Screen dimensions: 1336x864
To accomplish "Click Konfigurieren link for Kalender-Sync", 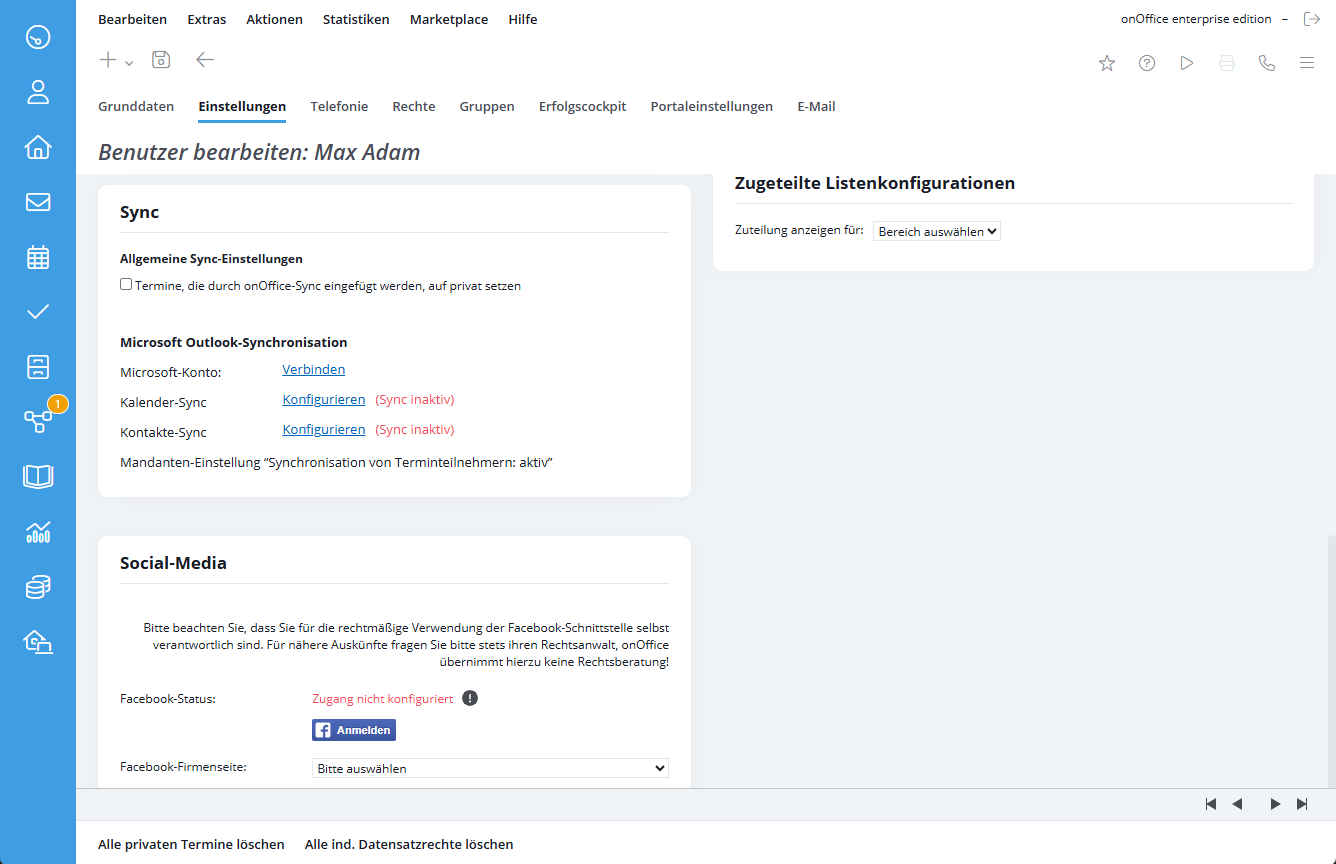I will pos(323,399).
